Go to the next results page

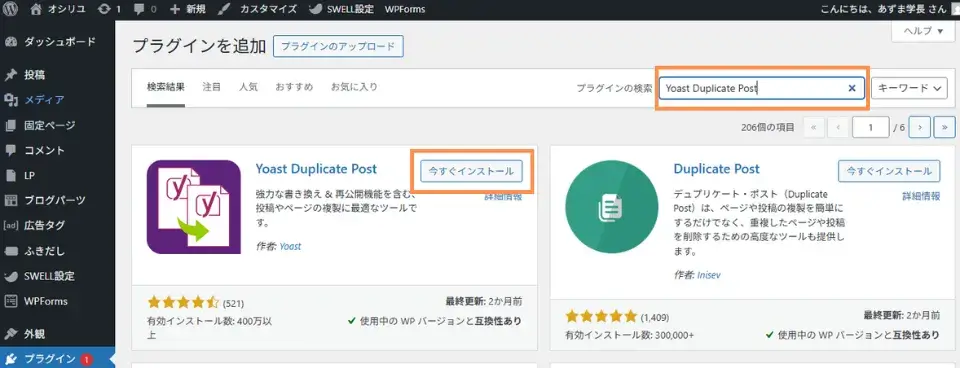[x=920, y=127]
